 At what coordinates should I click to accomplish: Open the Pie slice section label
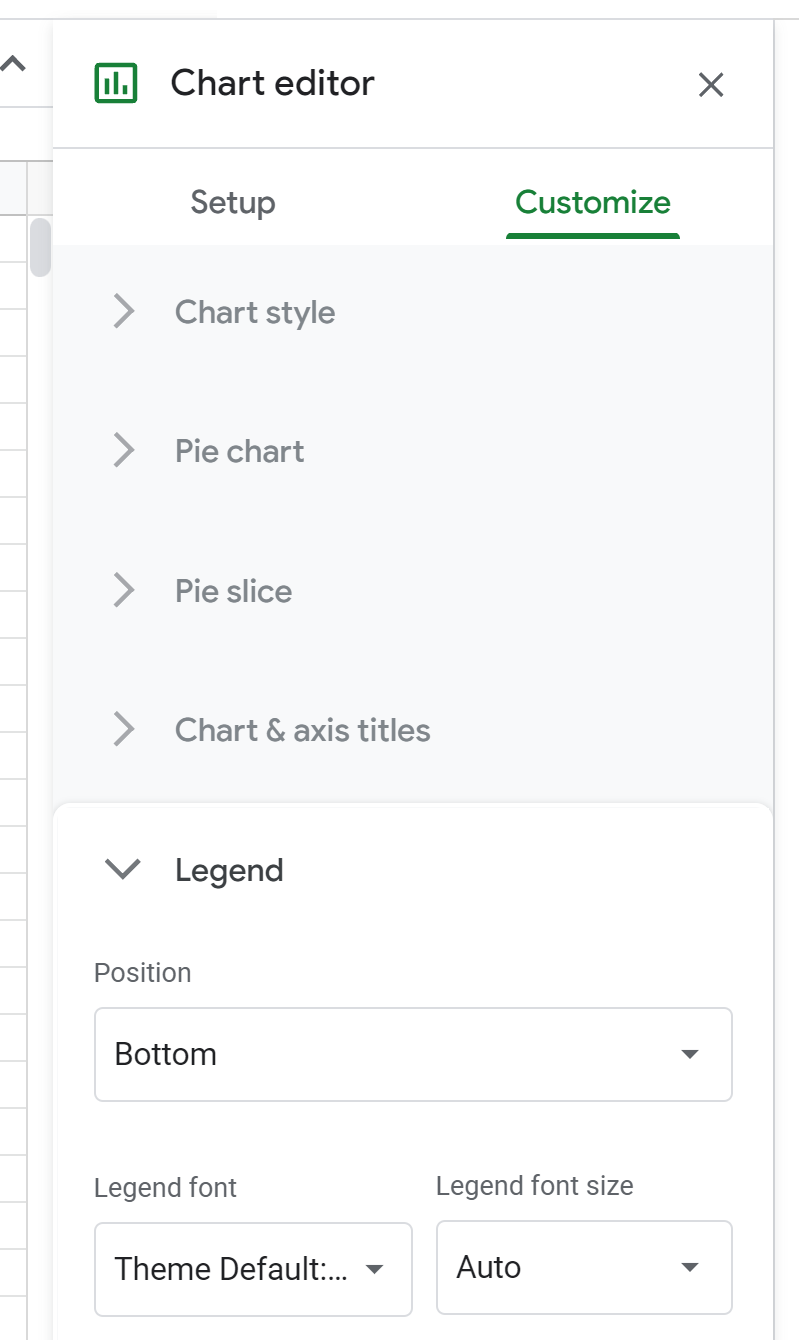(x=234, y=591)
